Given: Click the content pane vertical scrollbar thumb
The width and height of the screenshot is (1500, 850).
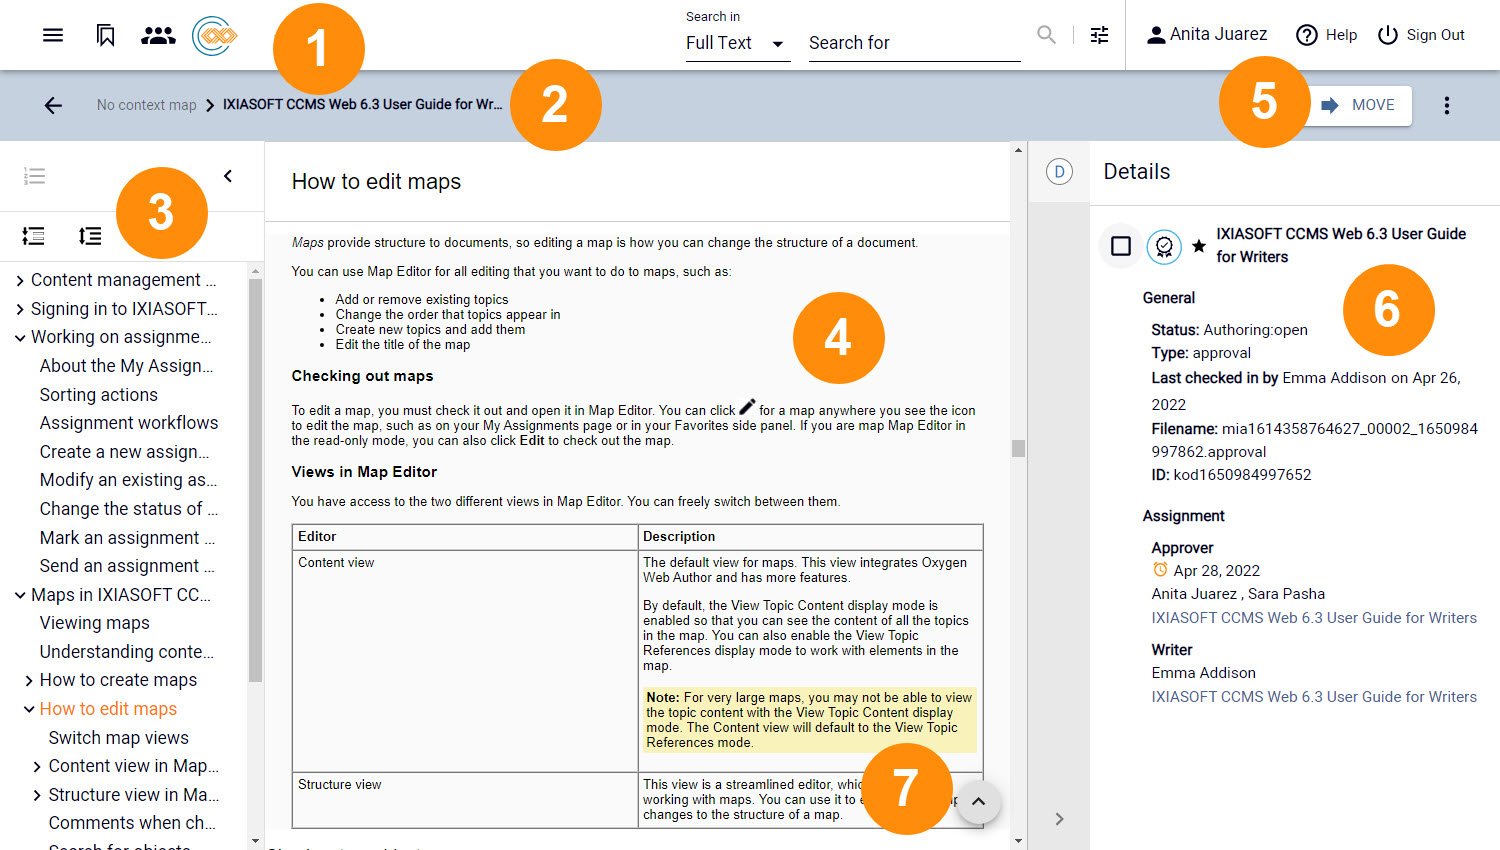Looking at the screenshot, I should point(1018,448).
